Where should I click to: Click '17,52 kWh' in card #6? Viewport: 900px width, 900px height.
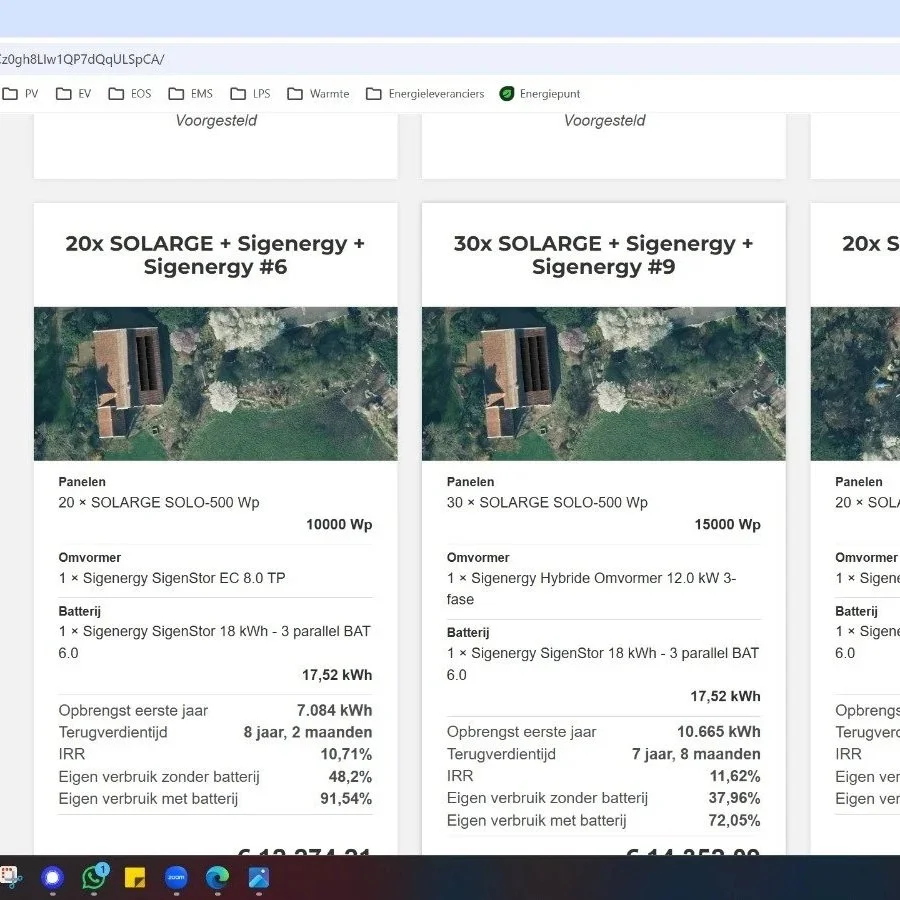click(337, 674)
